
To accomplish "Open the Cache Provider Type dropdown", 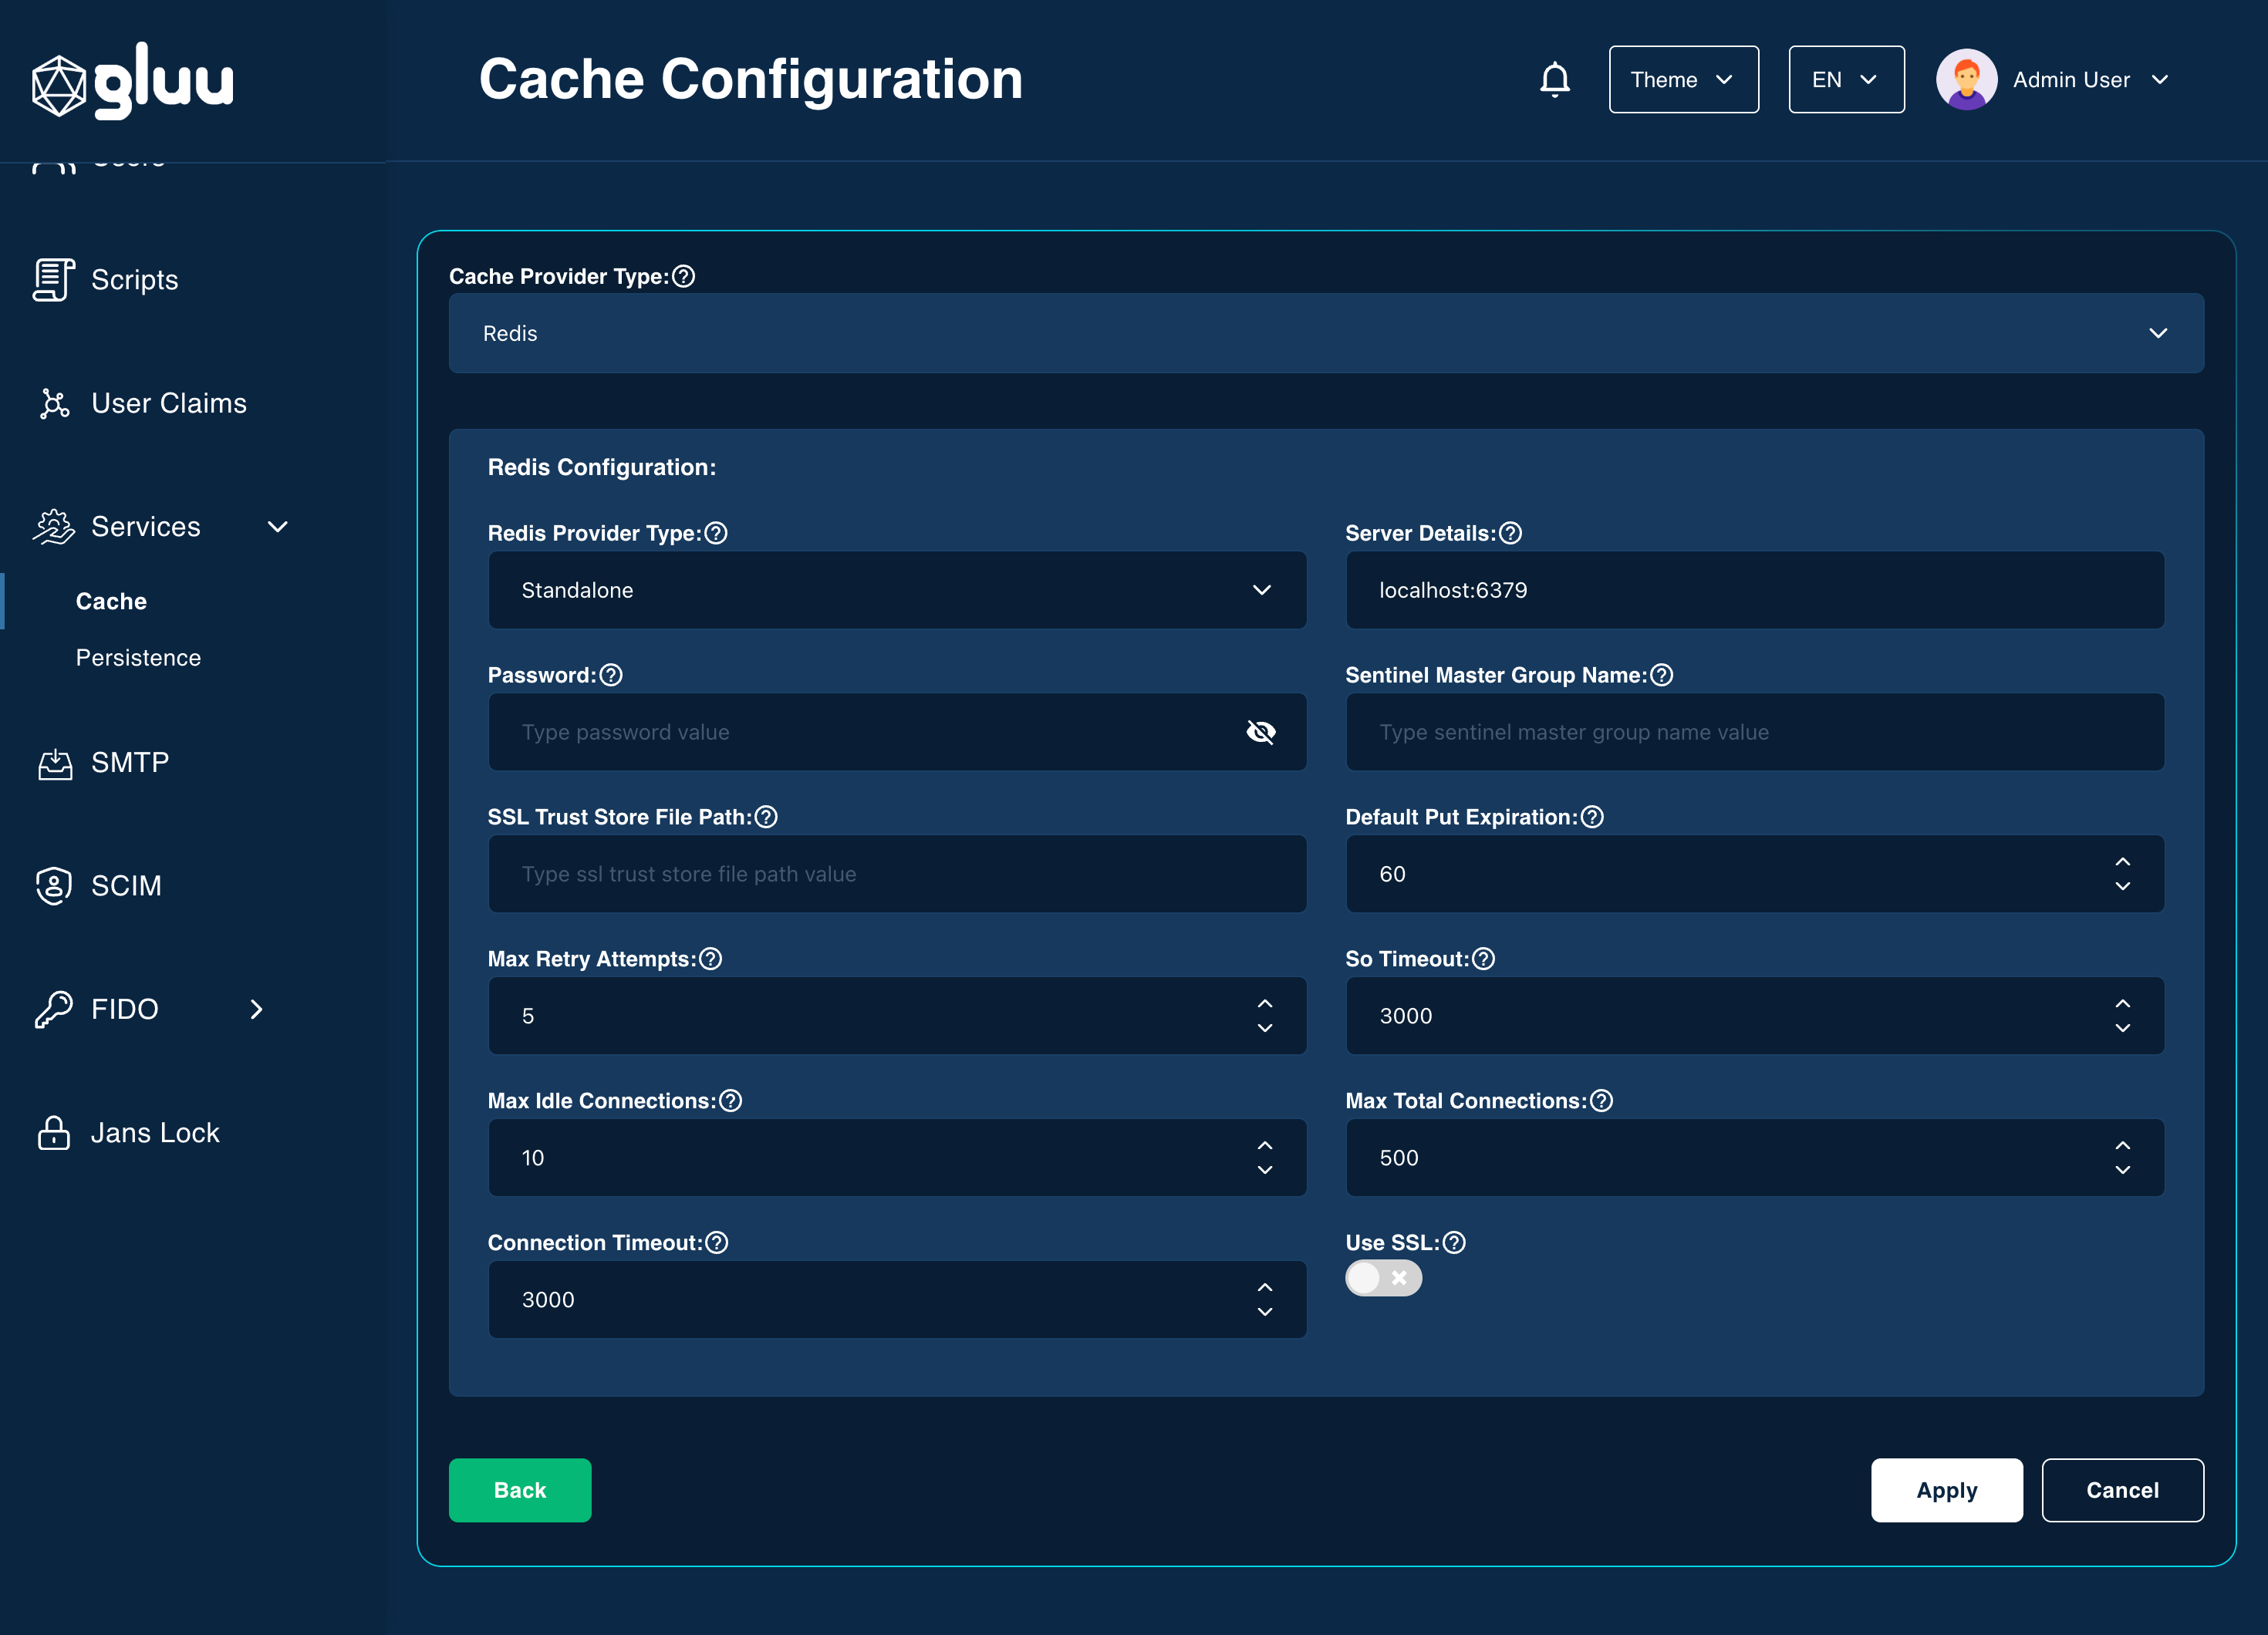I will coord(1326,333).
